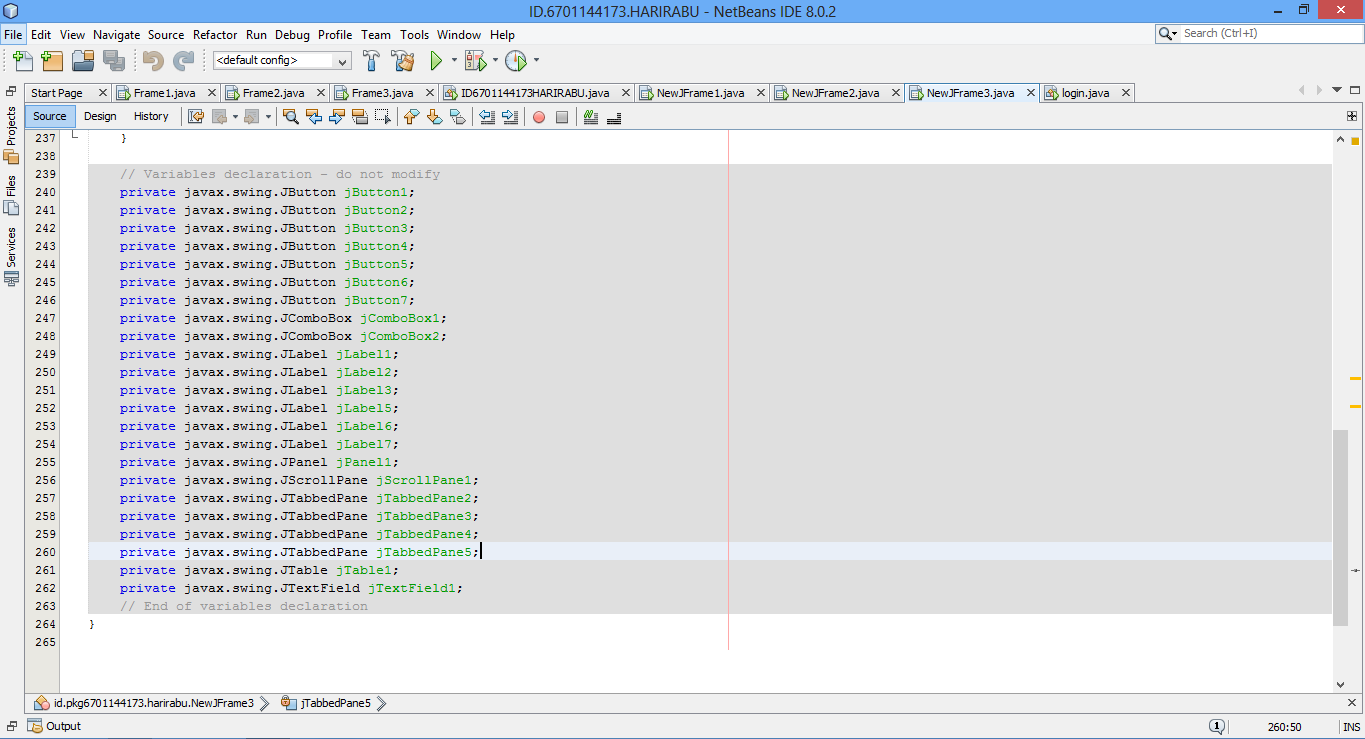Comment selected lines icon
Image resolution: width=1365 pixels, height=739 pixels.
(x=590, y=117)
